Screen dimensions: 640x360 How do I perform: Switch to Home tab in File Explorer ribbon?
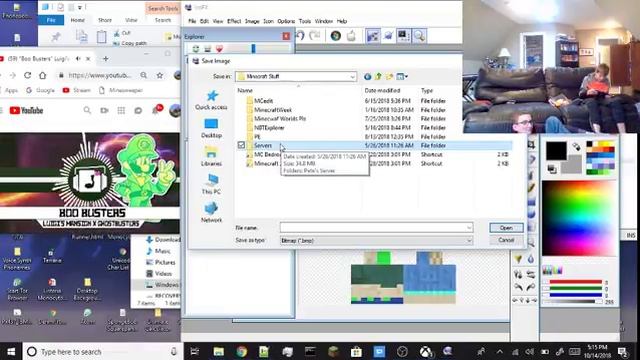(78, 20)
